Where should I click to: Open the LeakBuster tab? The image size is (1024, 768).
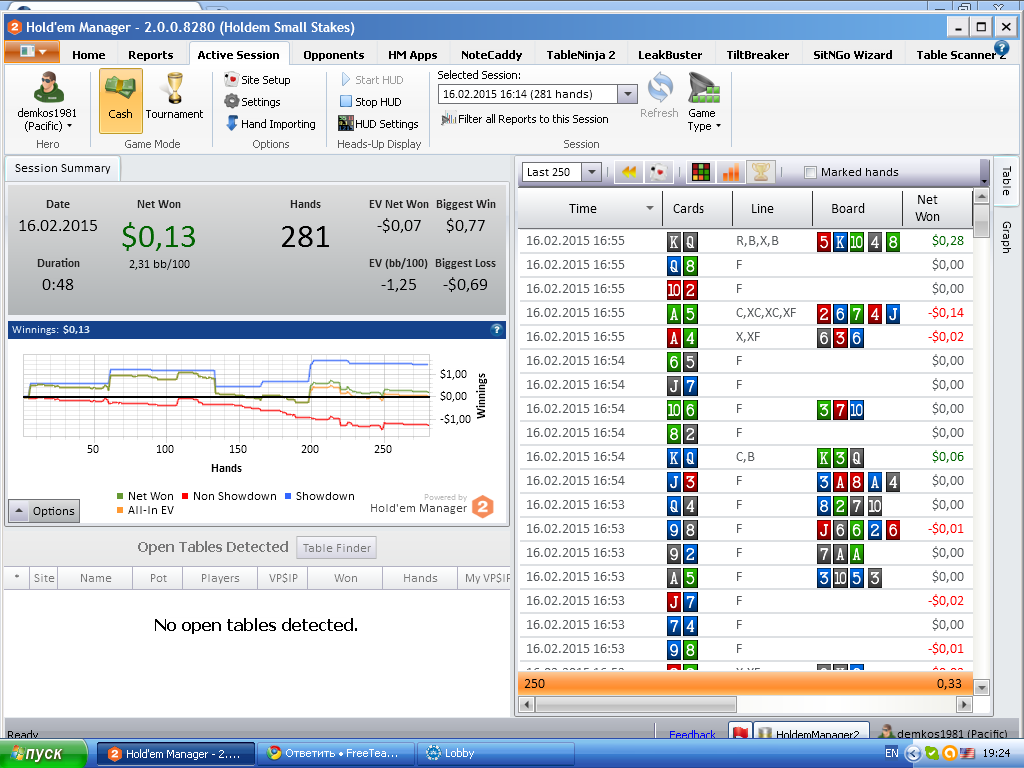point(670,55)
